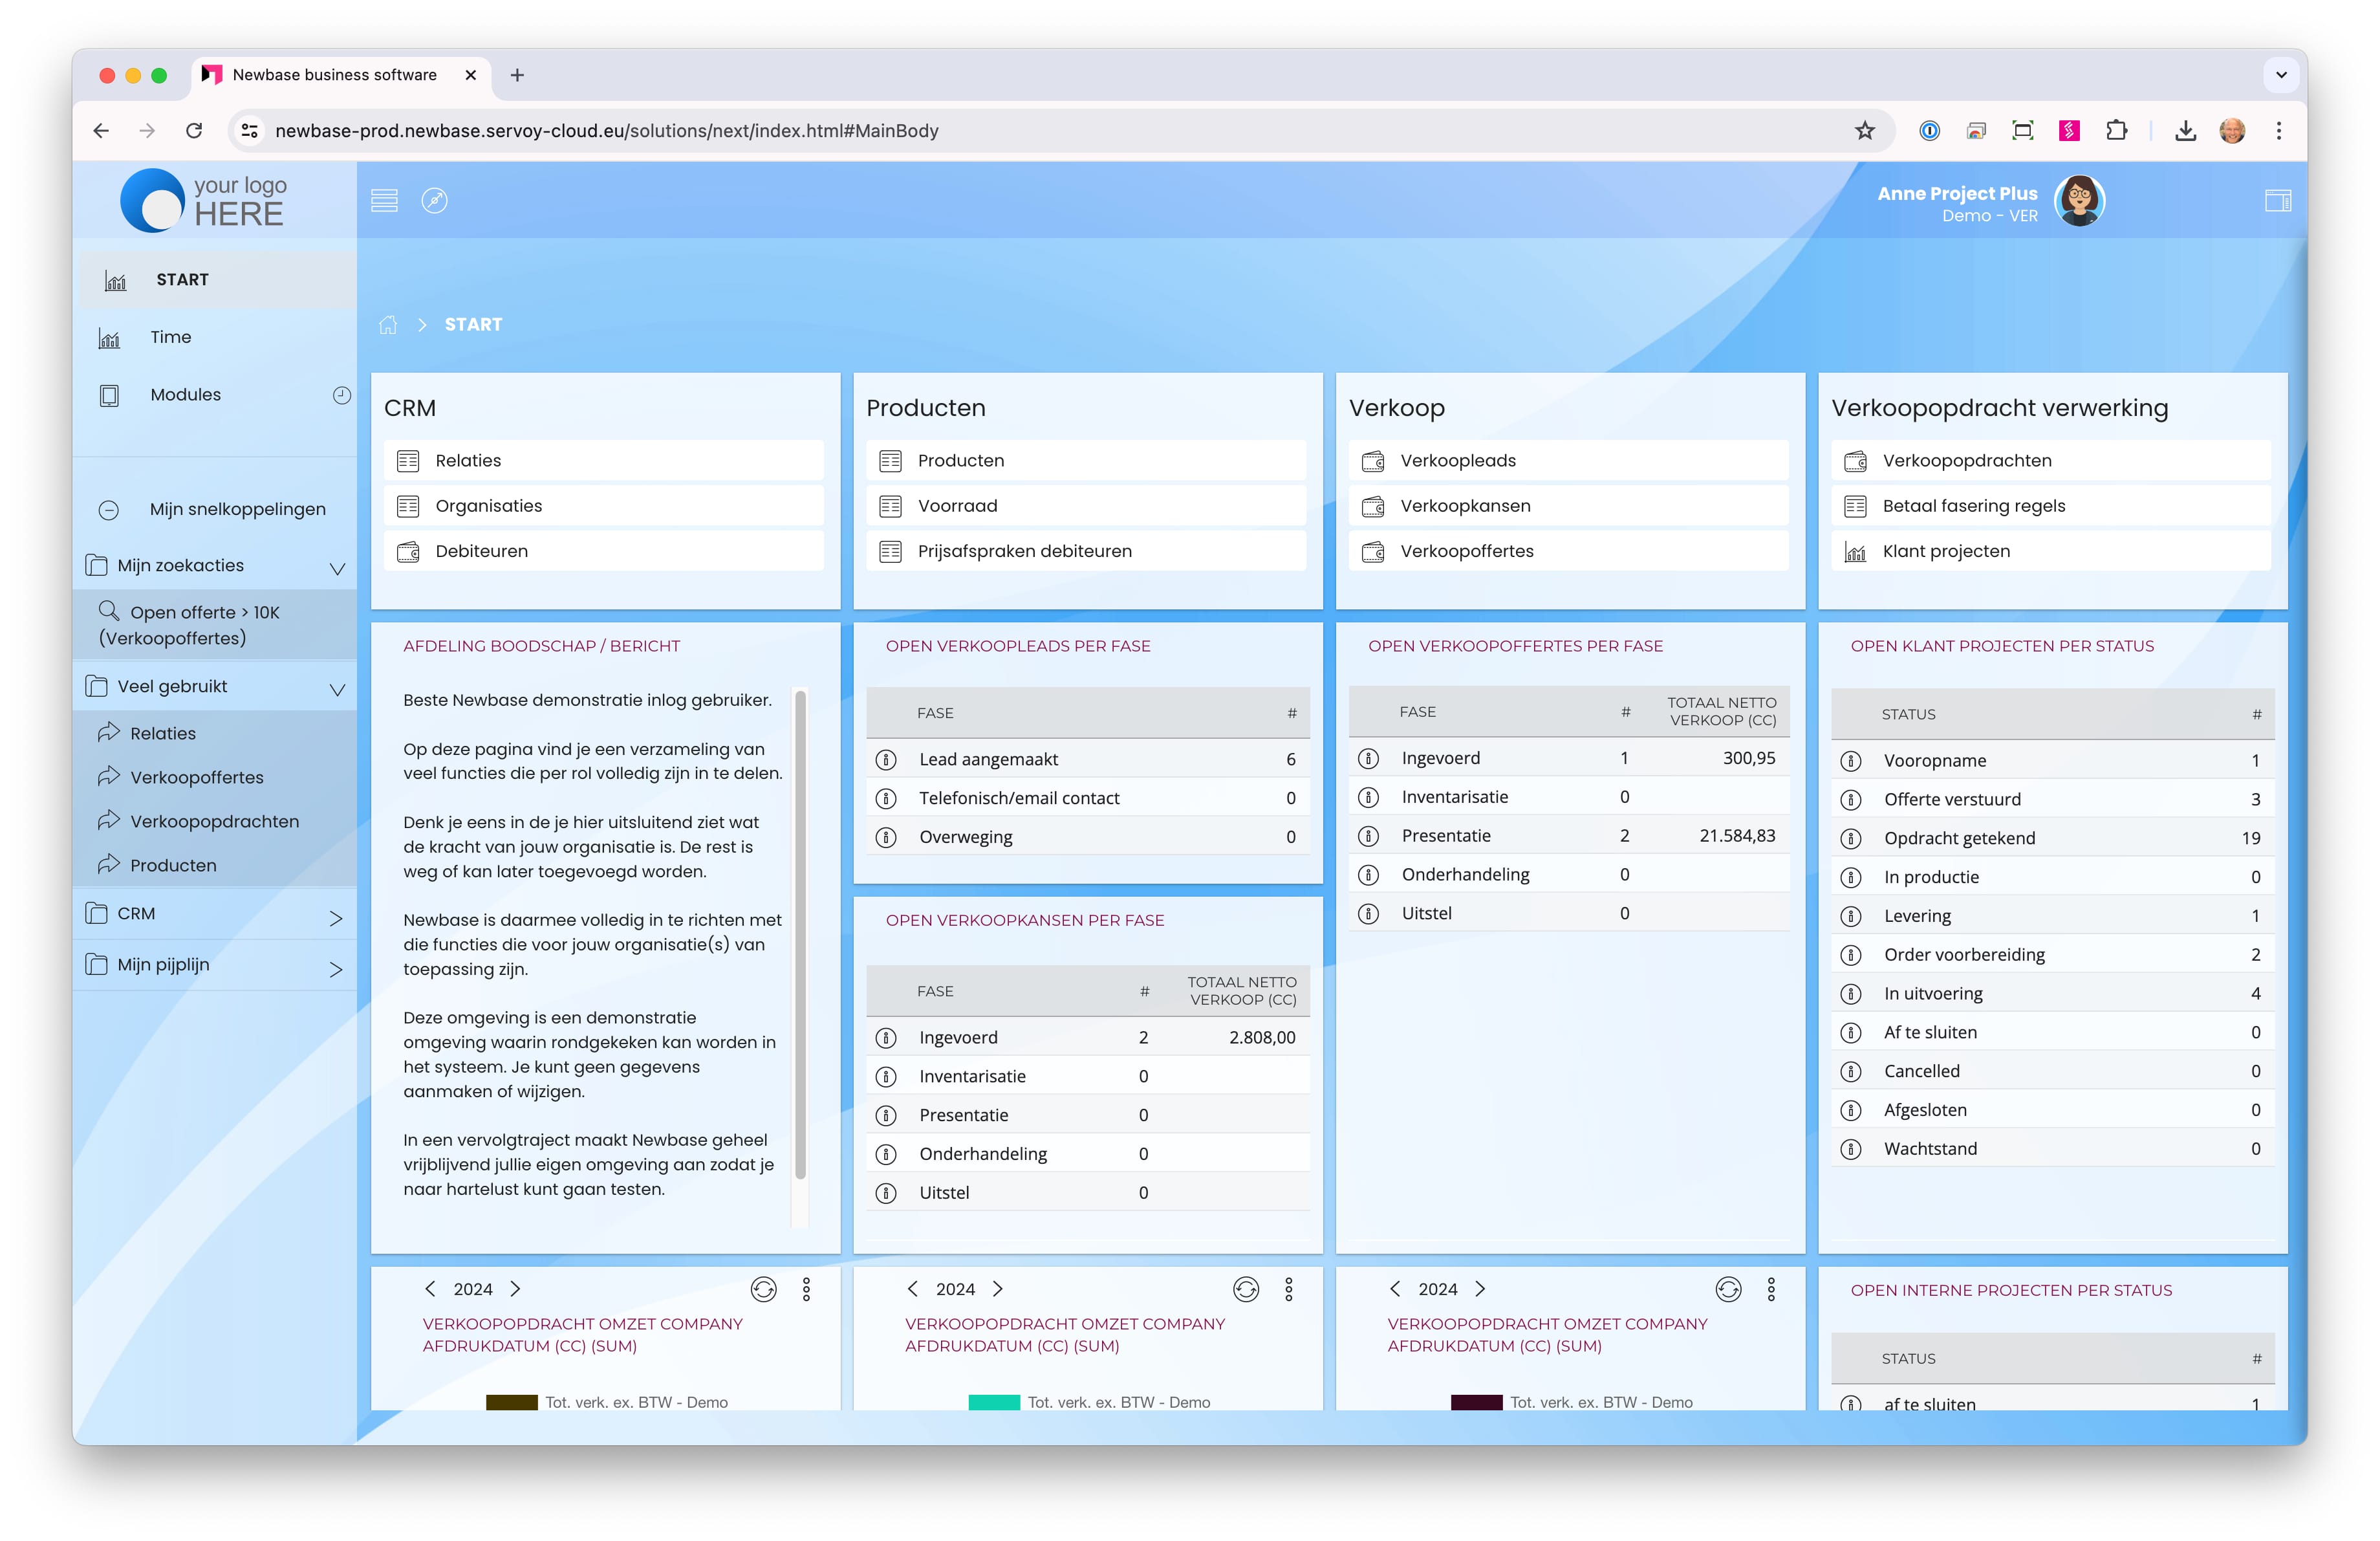This screenshot has width=2380, height=1541.
Task: Expand the CRM folder in sidebar
Action: (x=336, y=918)
